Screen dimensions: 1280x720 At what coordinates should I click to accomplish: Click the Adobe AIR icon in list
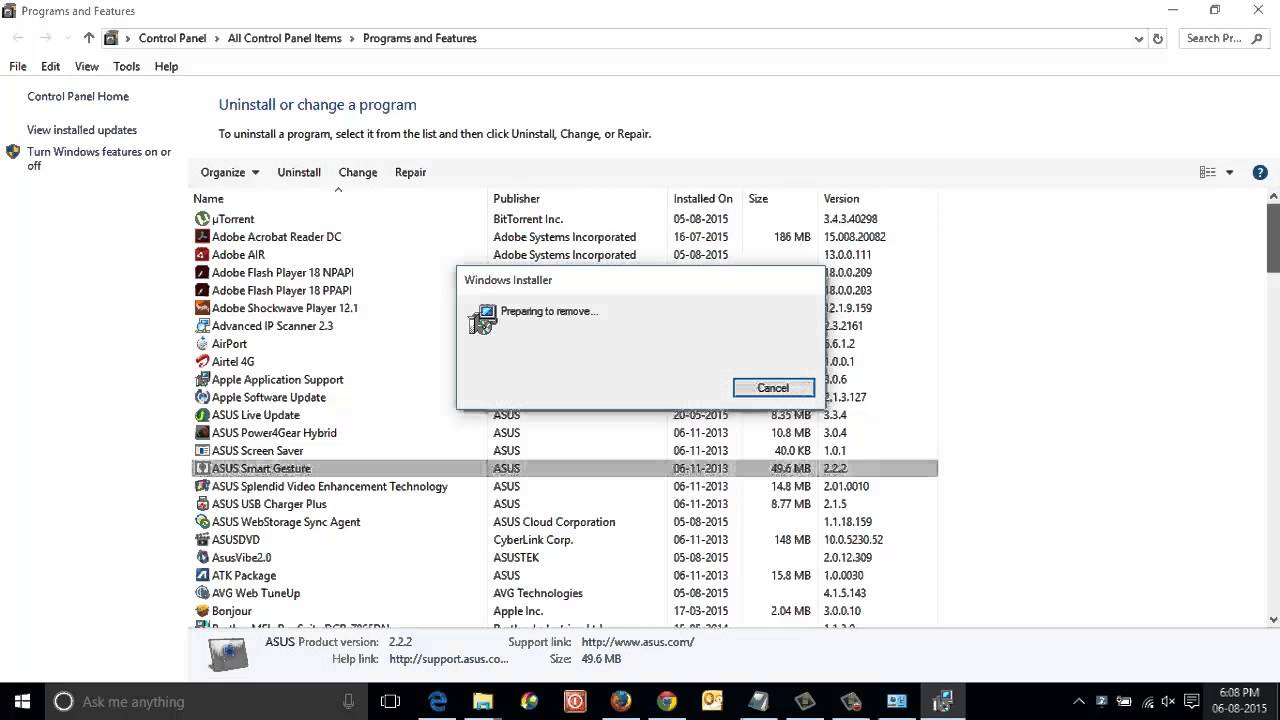pyautogui.click(x=202, y=255)
